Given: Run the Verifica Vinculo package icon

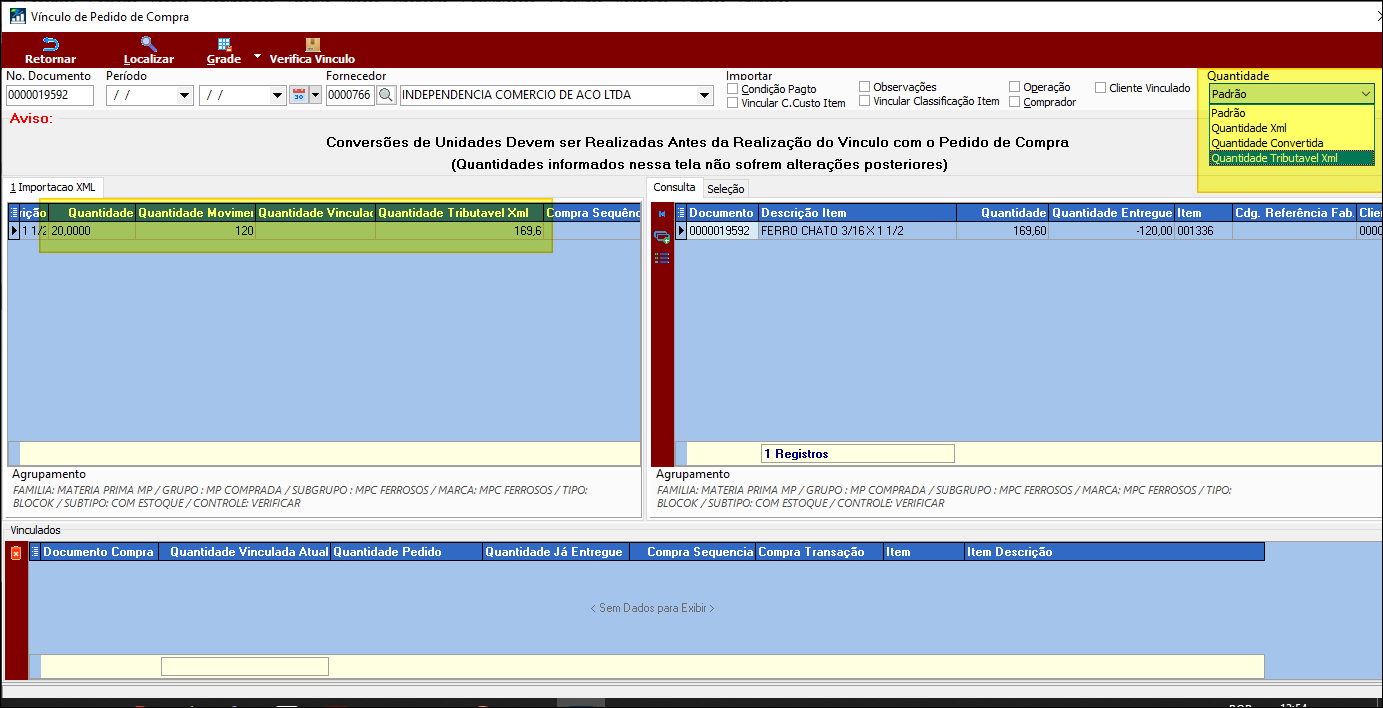Looking at the screenshot, I should click(x=312, y=44).
